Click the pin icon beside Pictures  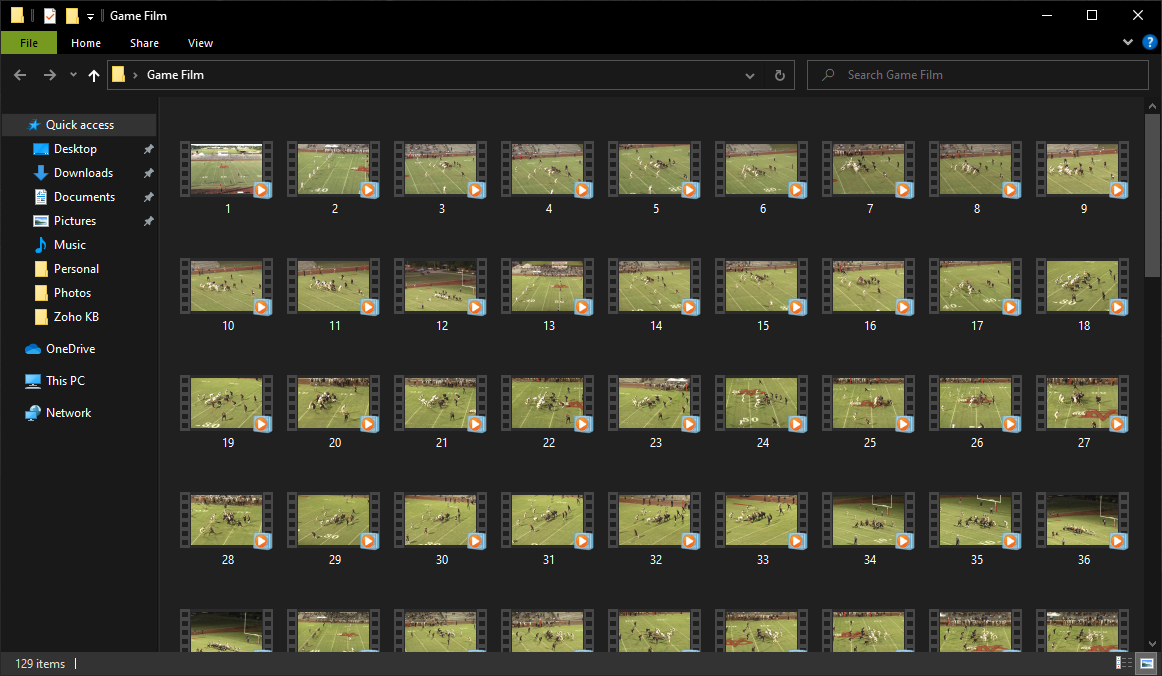pos(148,221)
